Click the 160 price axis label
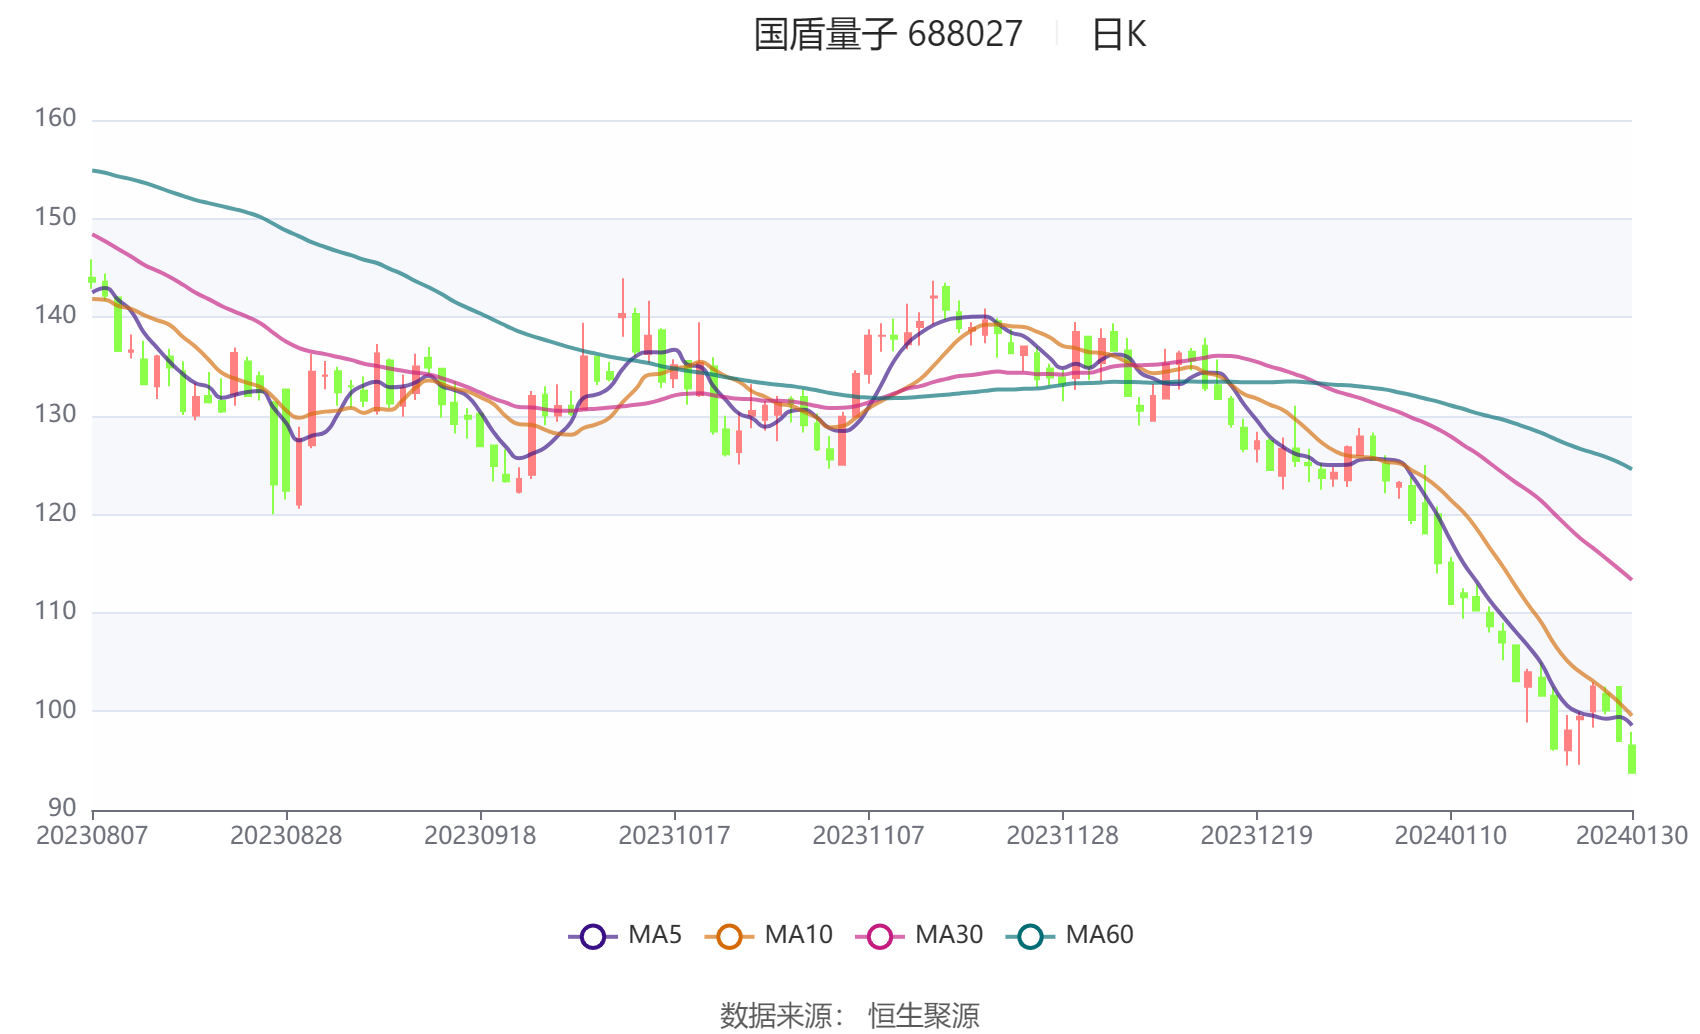The image size is (1700, 1034). [55, 118]
